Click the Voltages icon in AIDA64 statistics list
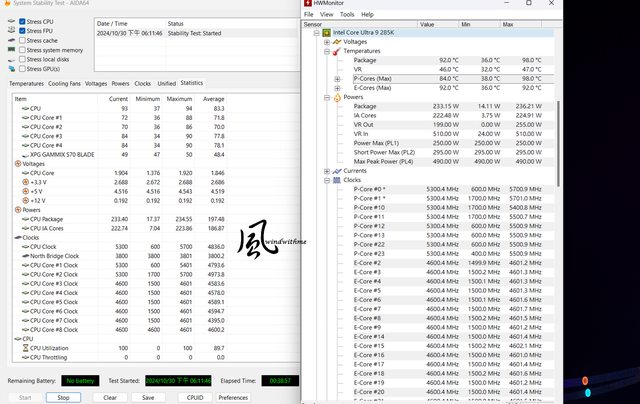640x404 pixels. click(16, 163)
